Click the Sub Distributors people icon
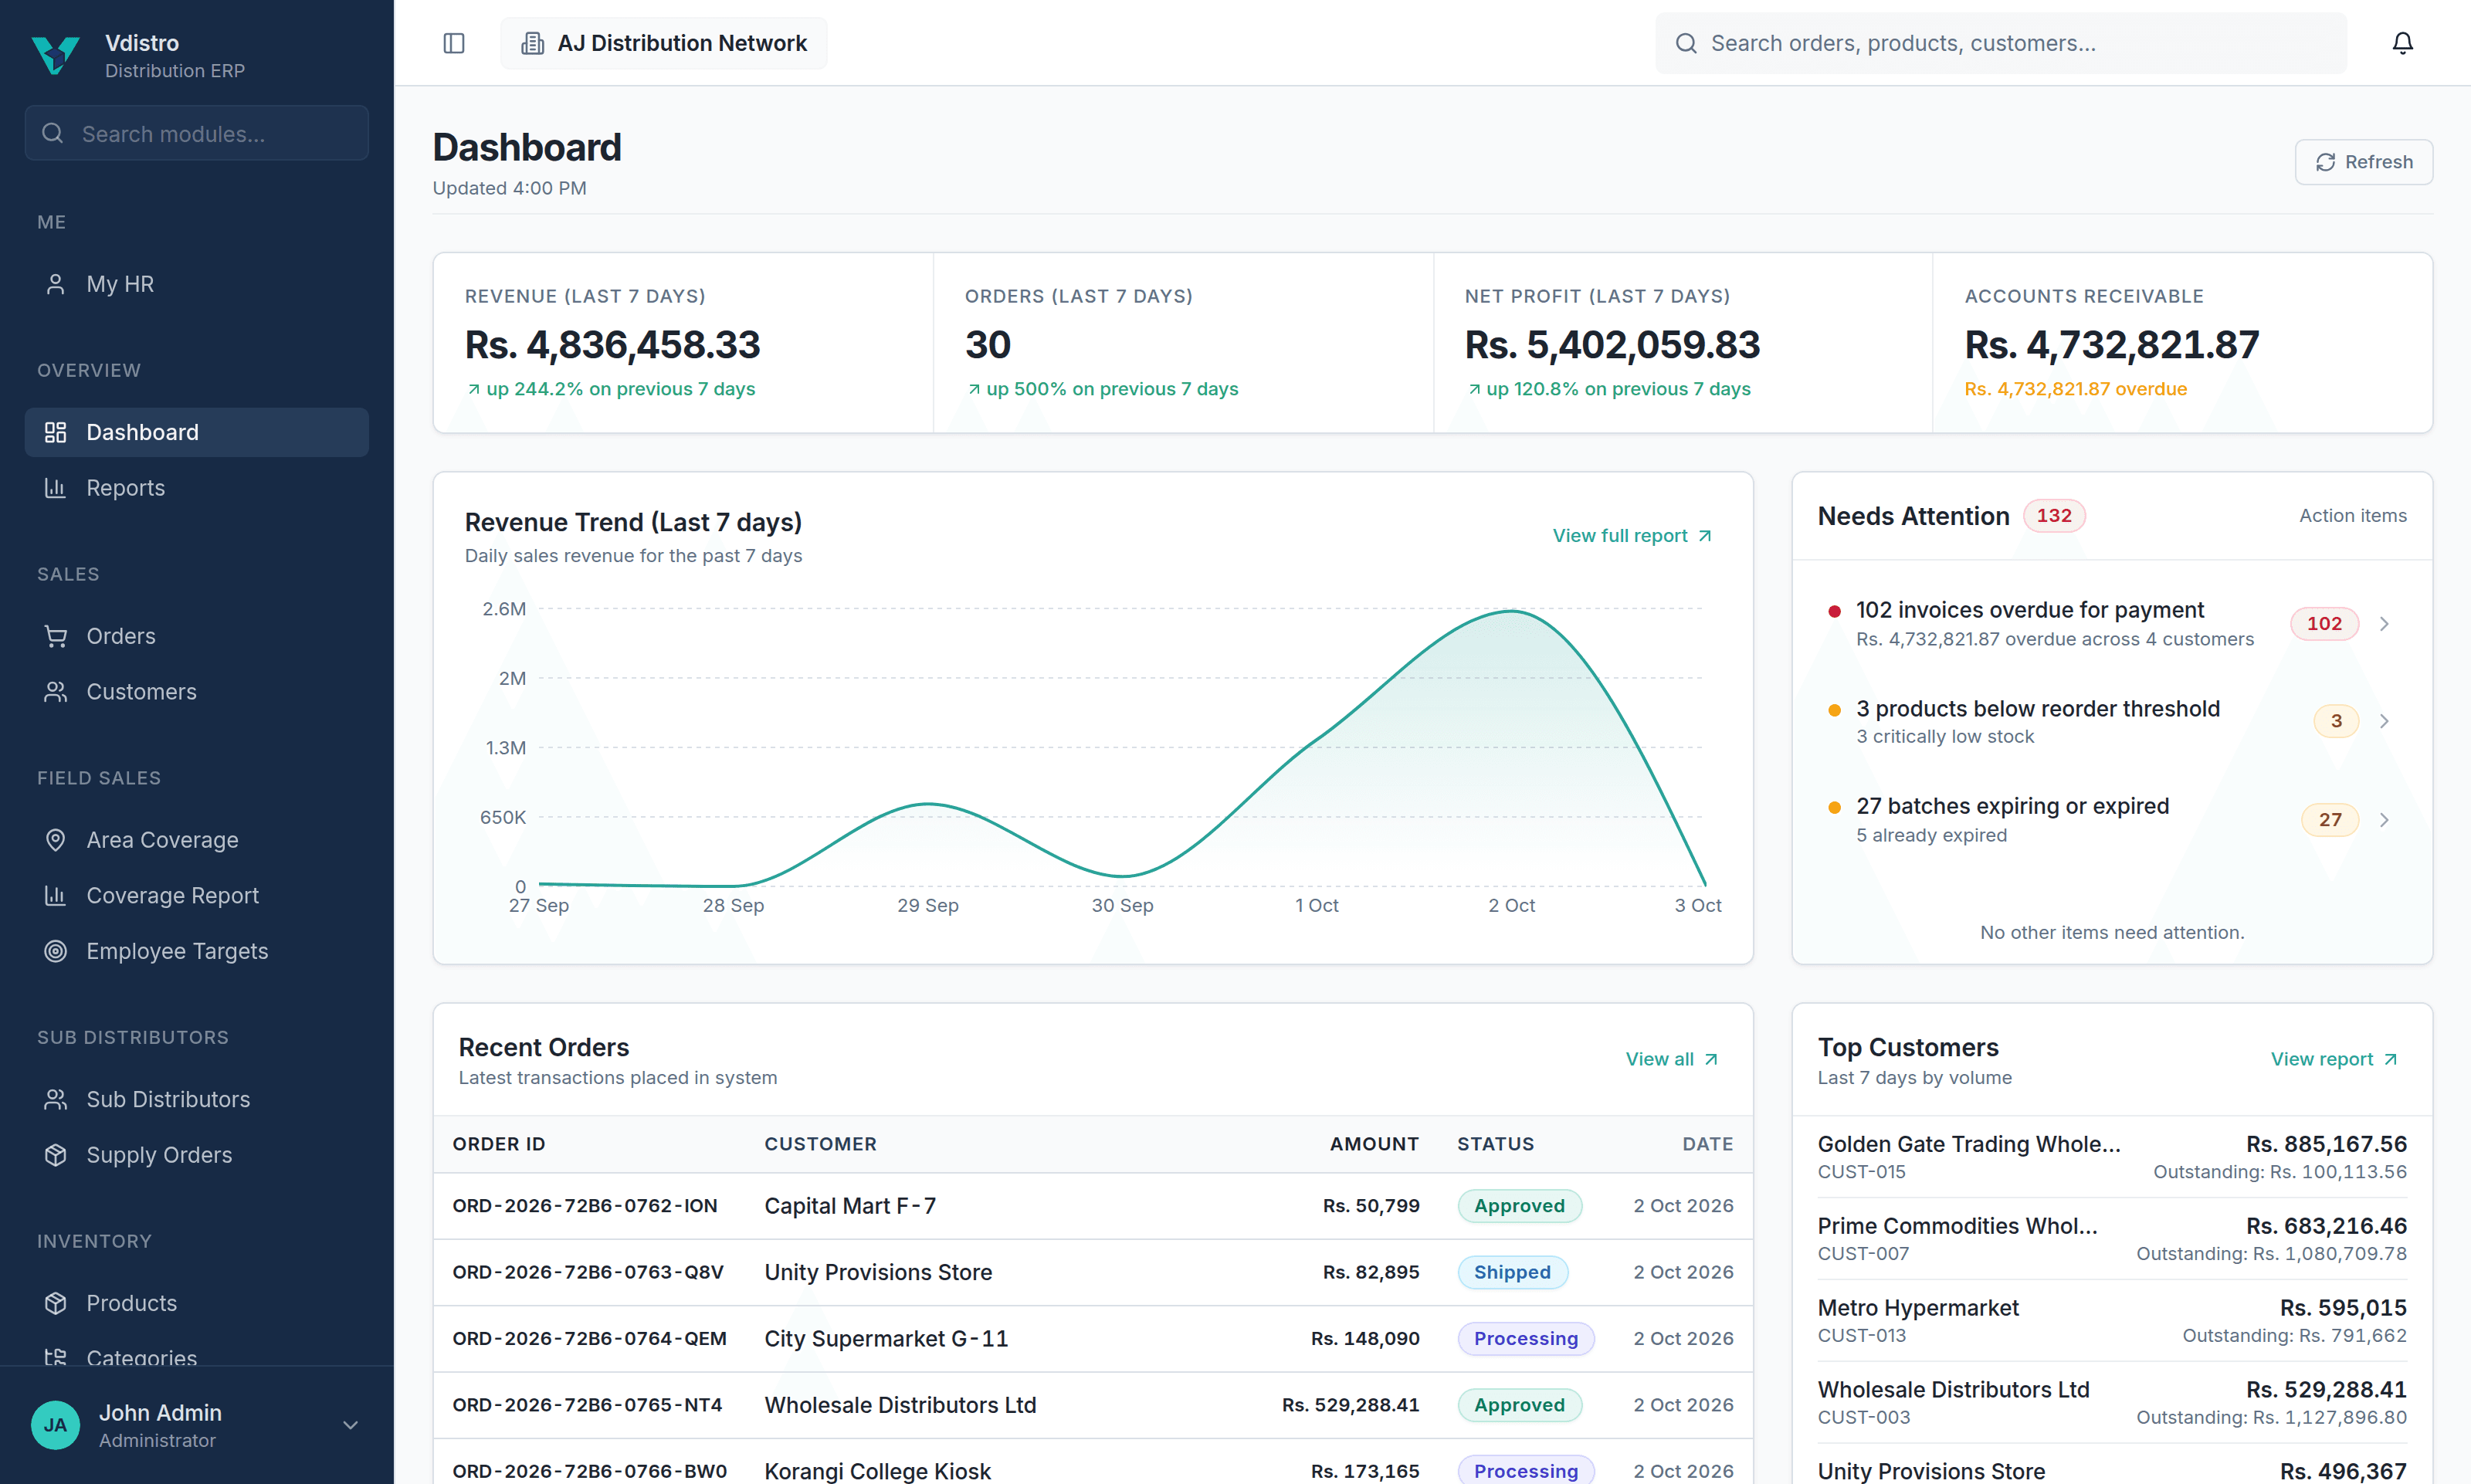The width and height of the screenshot is (2471, 1484). tap(56, 1099)
